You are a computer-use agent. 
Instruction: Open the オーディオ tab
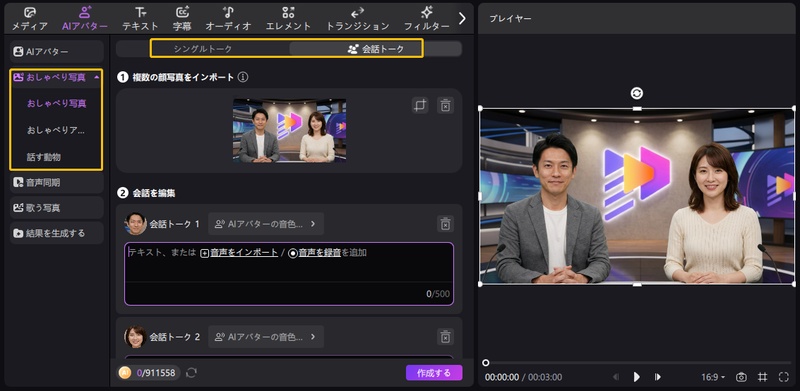tap(228, 19)
